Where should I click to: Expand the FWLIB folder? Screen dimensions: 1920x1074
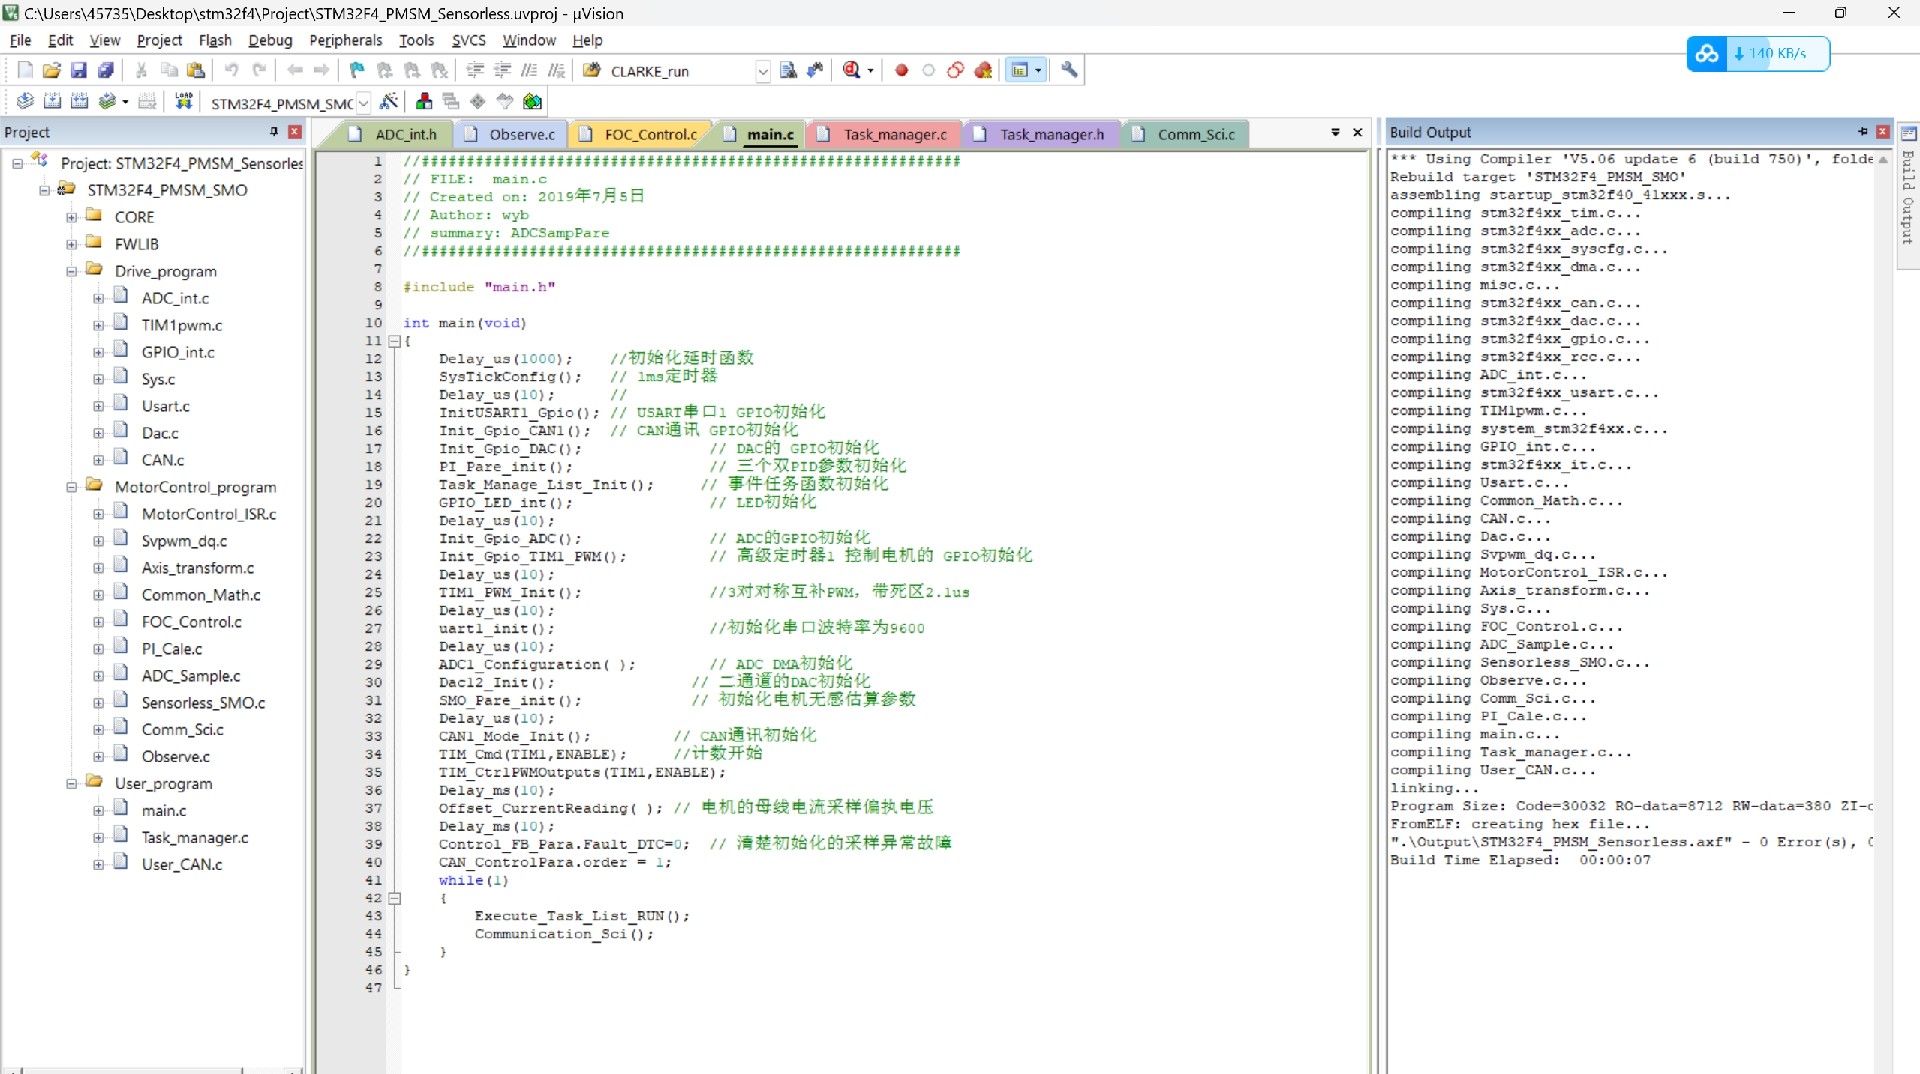(72, 244)
